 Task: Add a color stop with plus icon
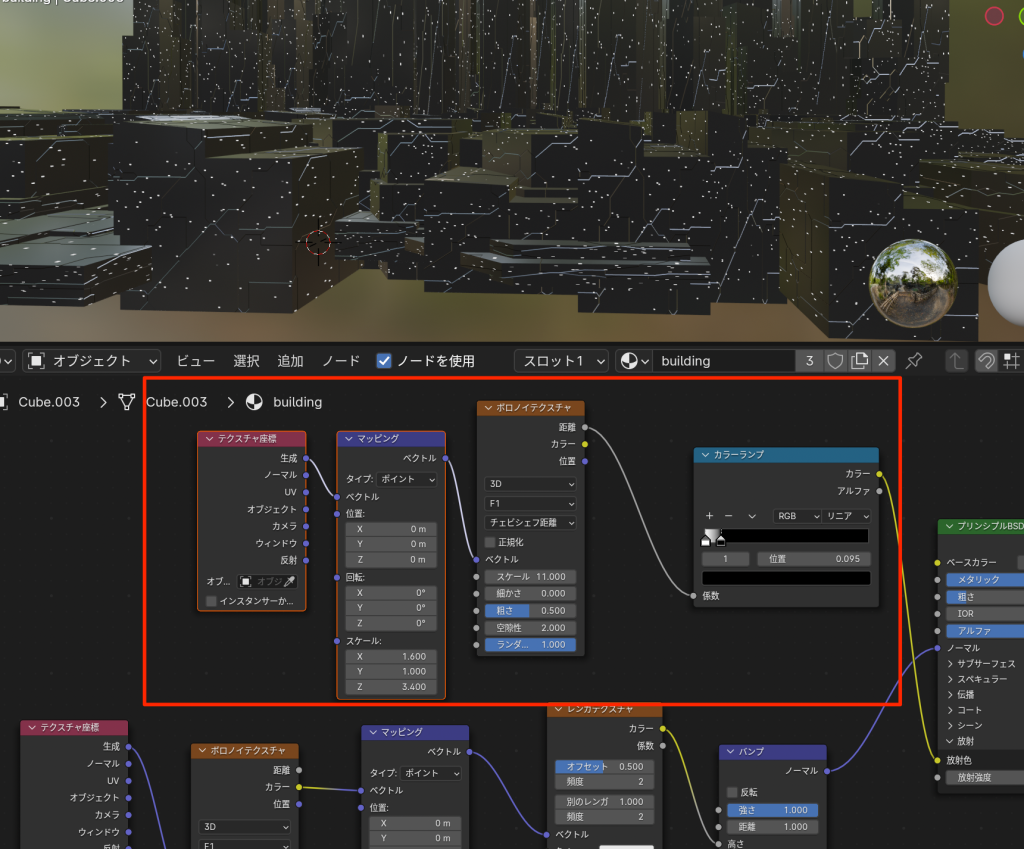(709, 516)
